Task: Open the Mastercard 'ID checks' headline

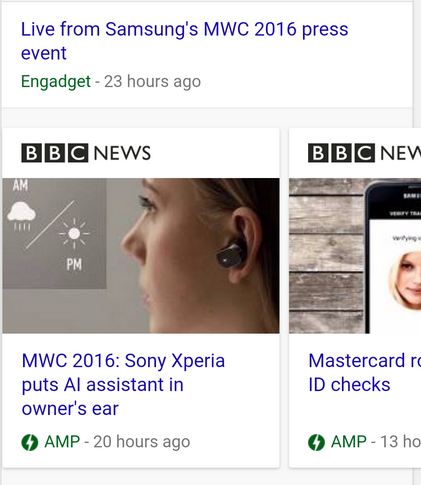Action: (364, 372)
